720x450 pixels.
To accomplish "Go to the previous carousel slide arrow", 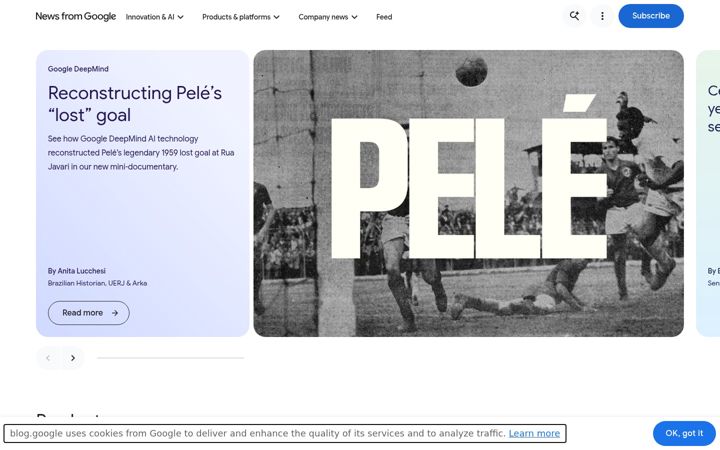I will [x=48, y=358].
